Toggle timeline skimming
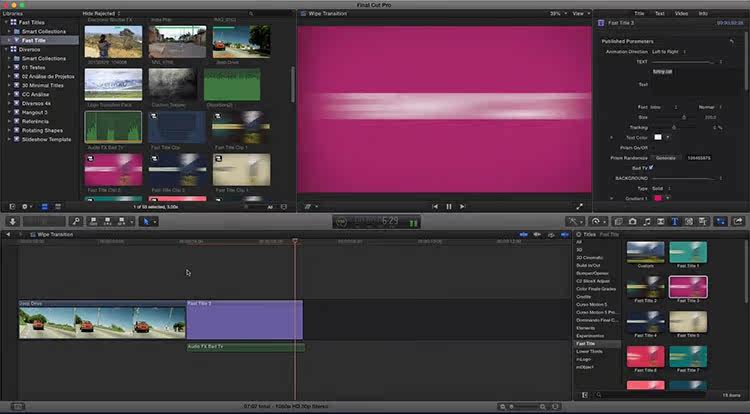 pyautogui.click(x=523, y=234)
